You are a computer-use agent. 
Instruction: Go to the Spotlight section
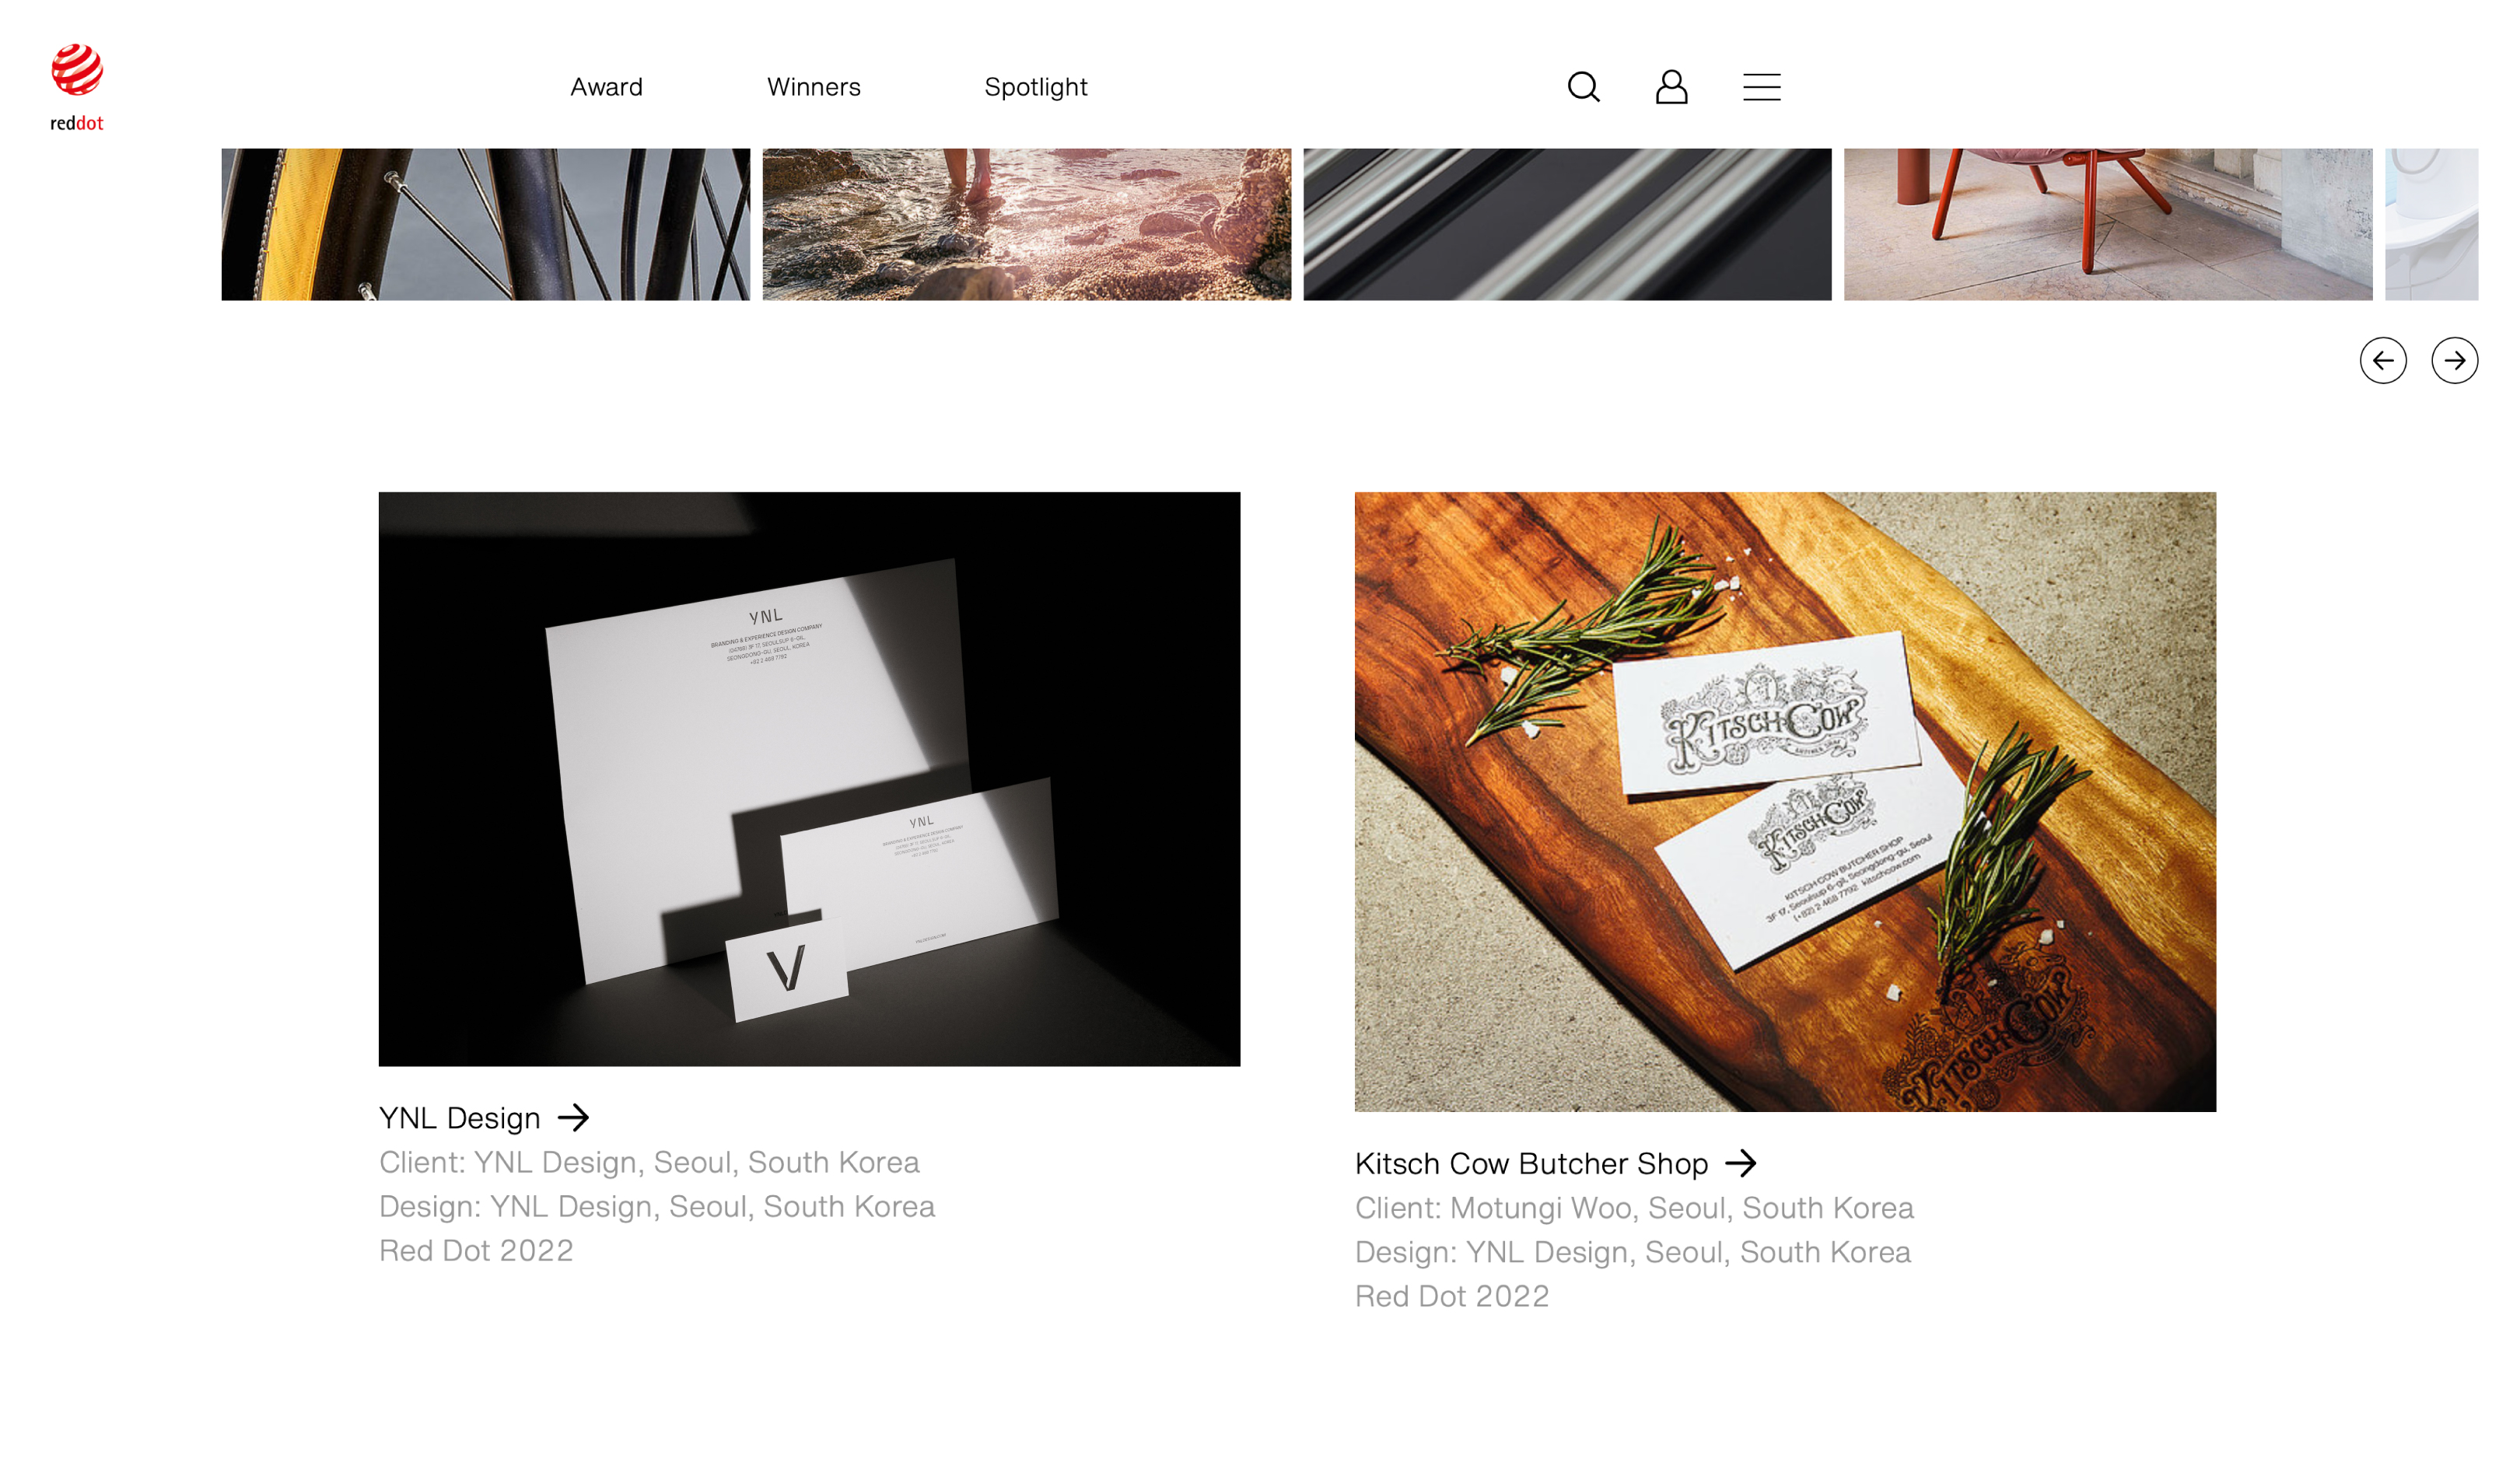[x=1035, y=87]
